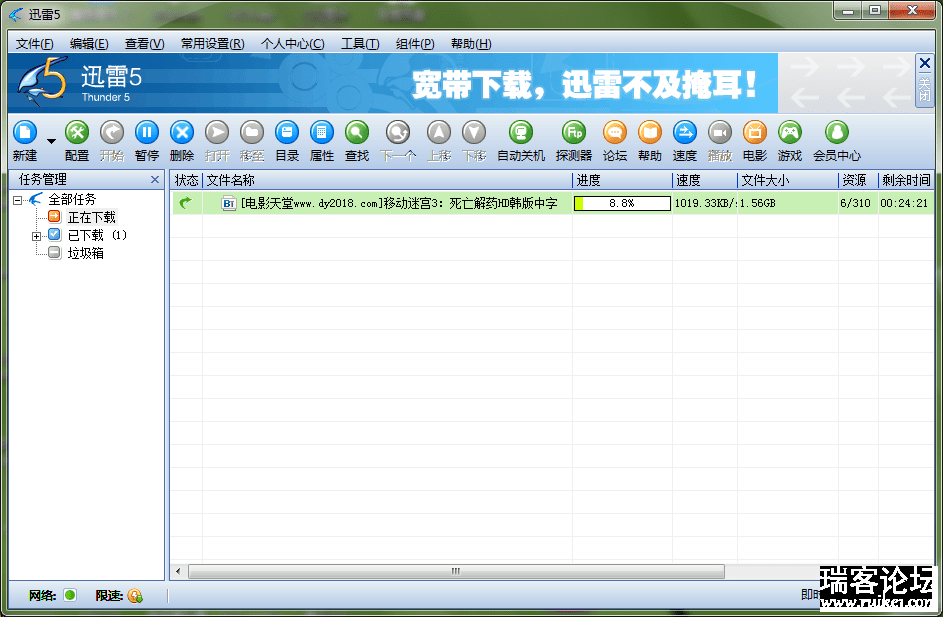Viewport: 943px width, 617px height.
Task: Collapse the 全部任务 tree node
Action: 17,200
